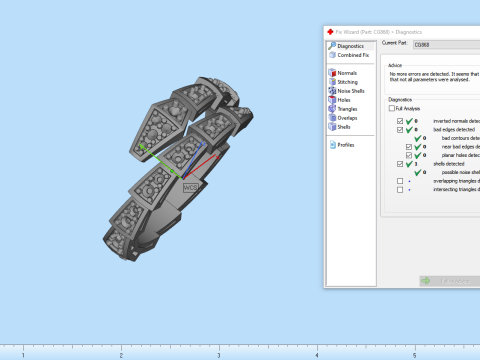
Task: Open the Noise Shells fix icon
Action: (332, 91)
